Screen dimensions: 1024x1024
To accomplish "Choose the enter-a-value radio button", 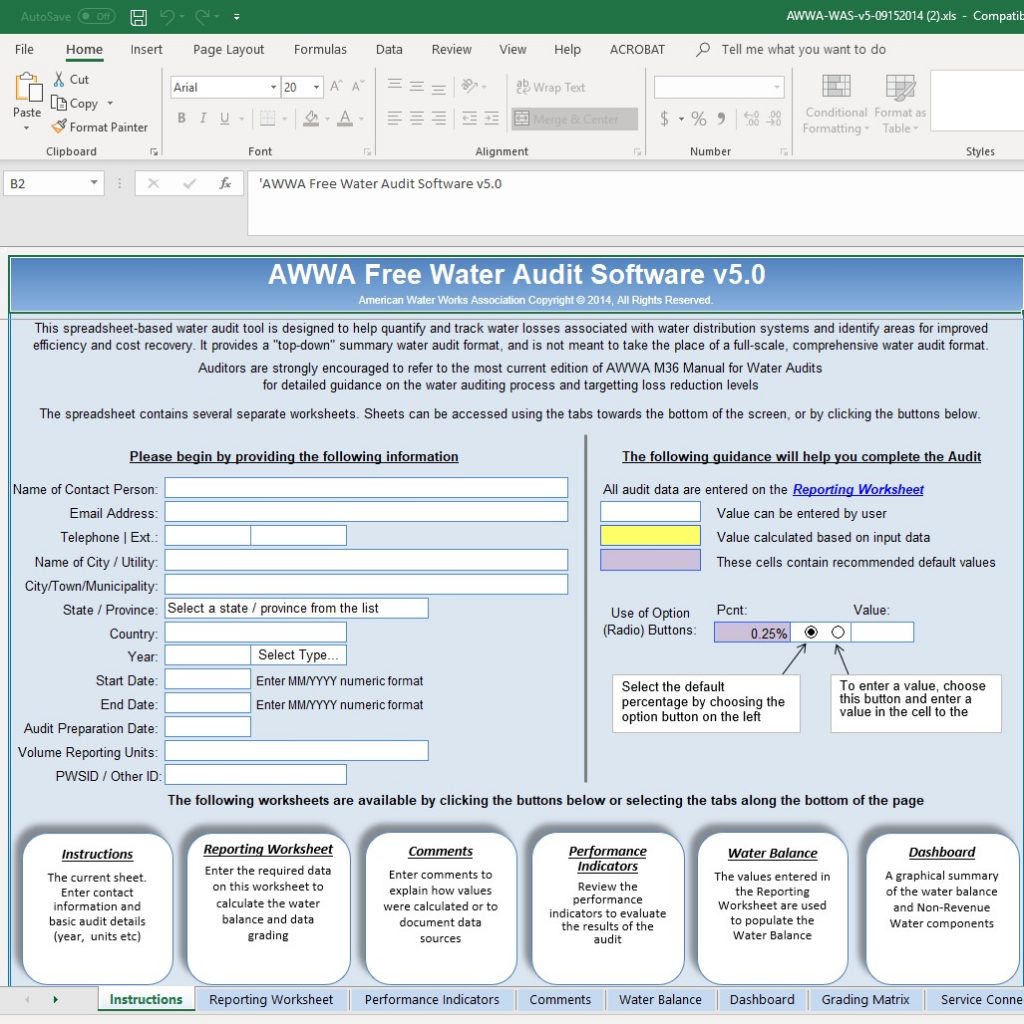I will (836, 631).
